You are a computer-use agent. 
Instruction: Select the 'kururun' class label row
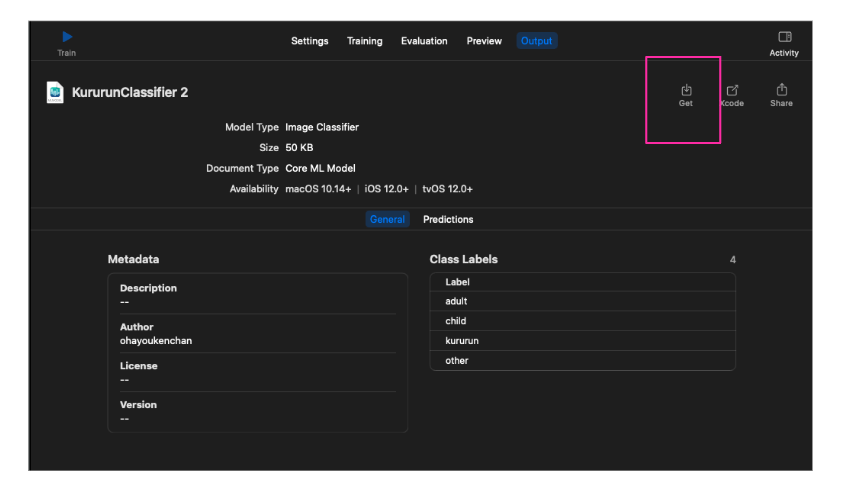pos(582,341)
